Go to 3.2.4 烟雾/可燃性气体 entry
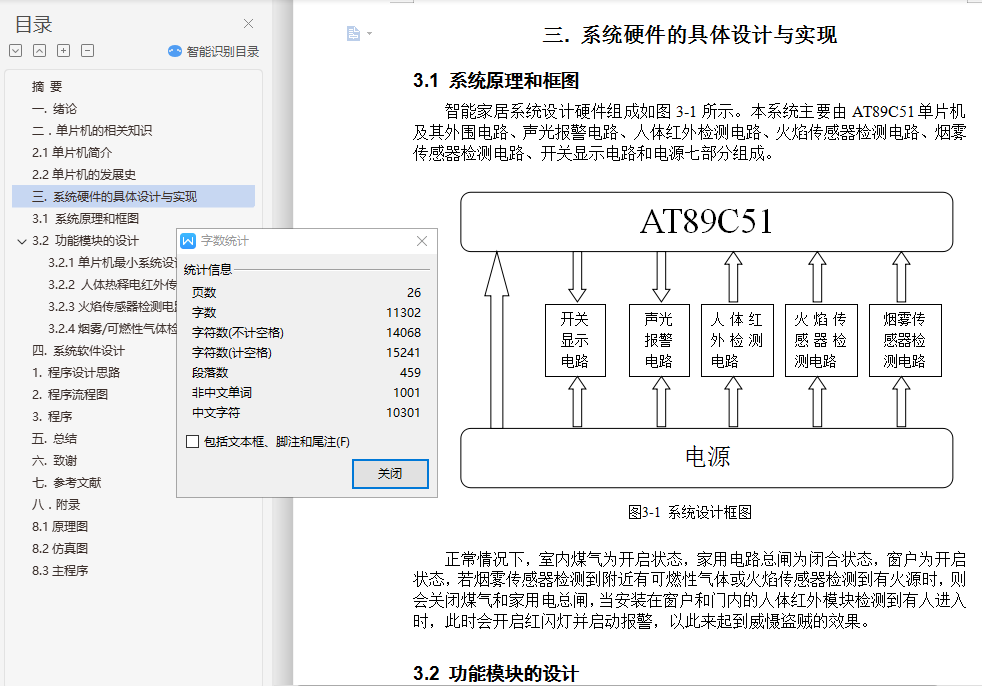982x686 pixels. coord(113,328)
